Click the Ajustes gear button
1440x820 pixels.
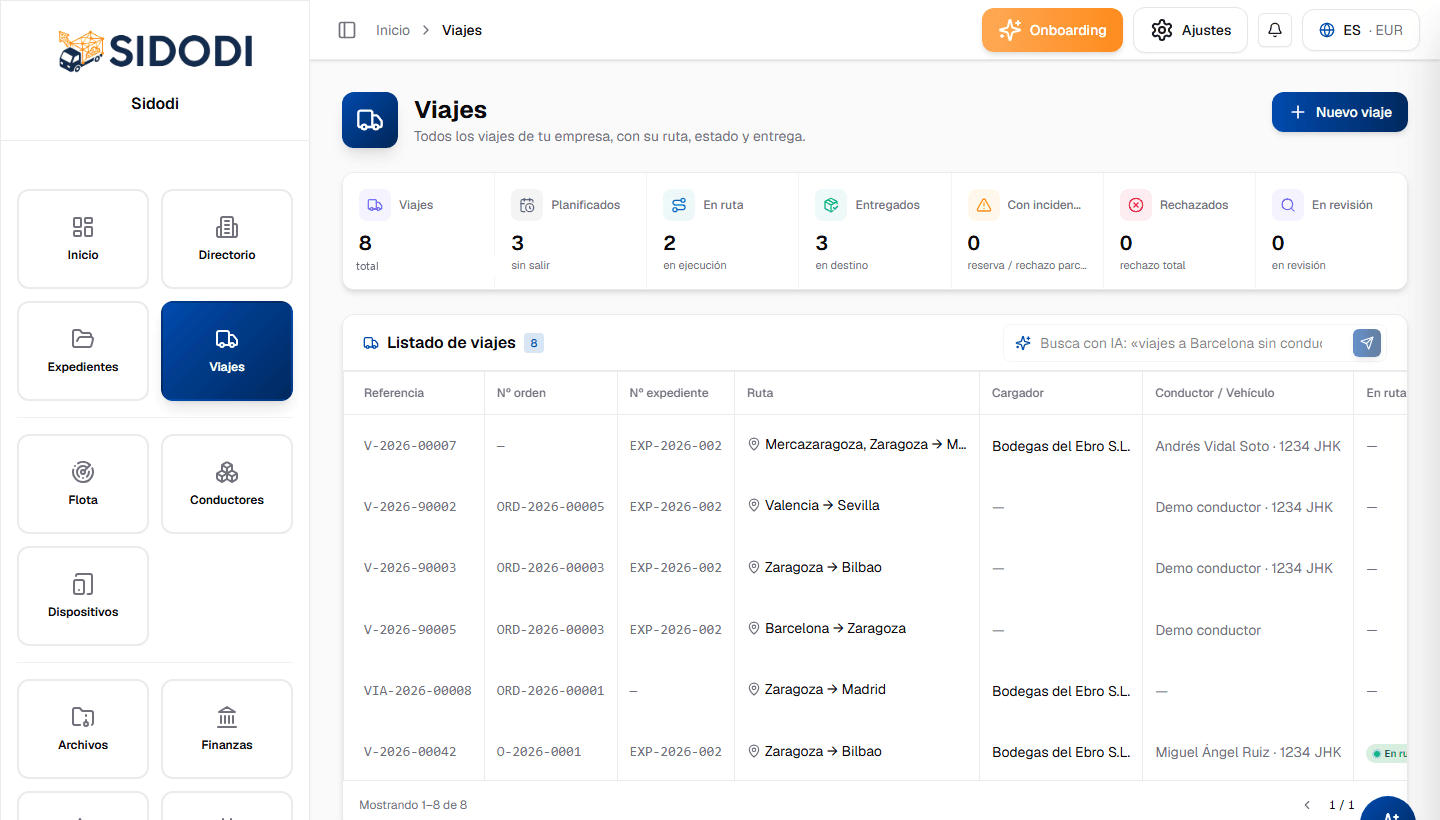click(1190, 30)
